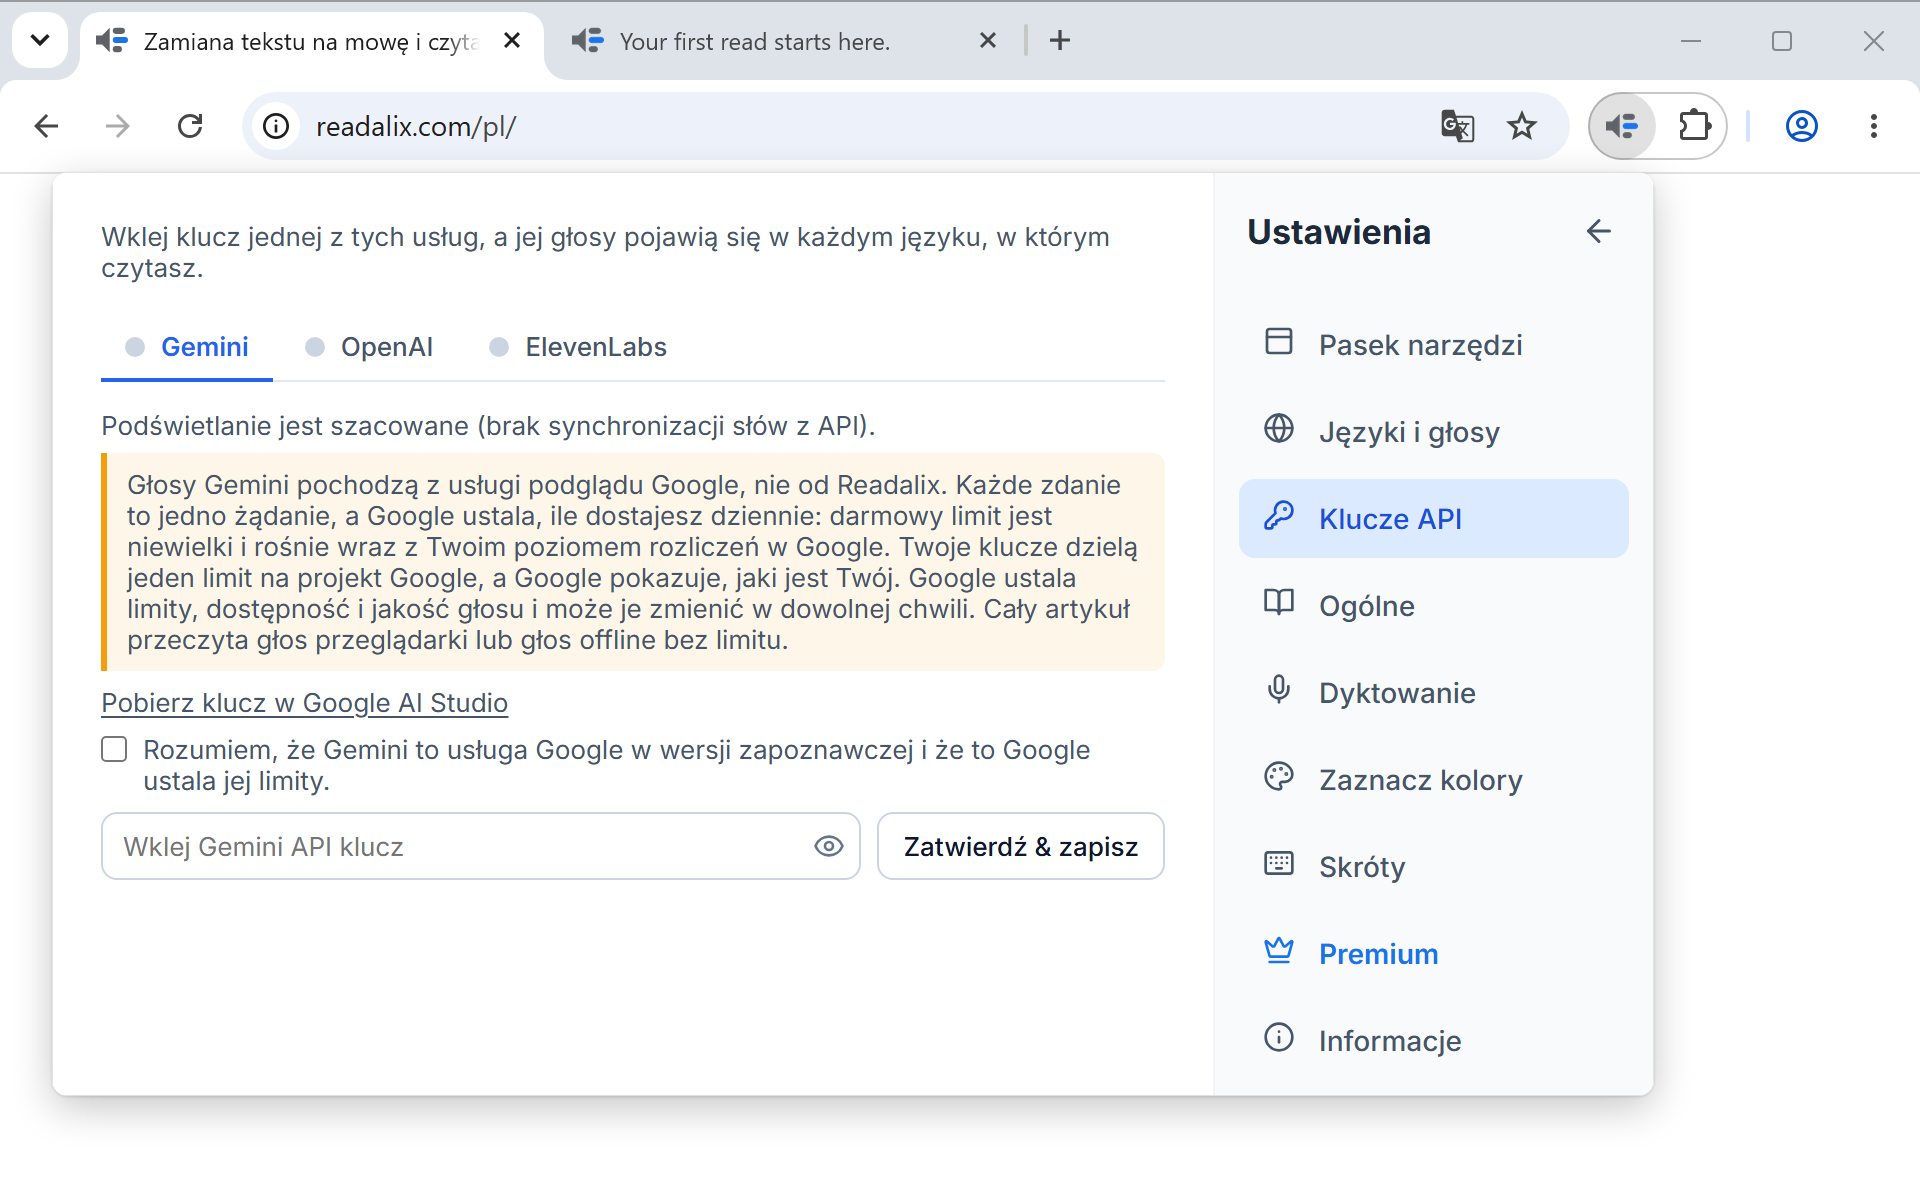The height and width of the screenshot is (1200, 1920).
Task: Go back to the previous page
Action: (x=46, y=126)
